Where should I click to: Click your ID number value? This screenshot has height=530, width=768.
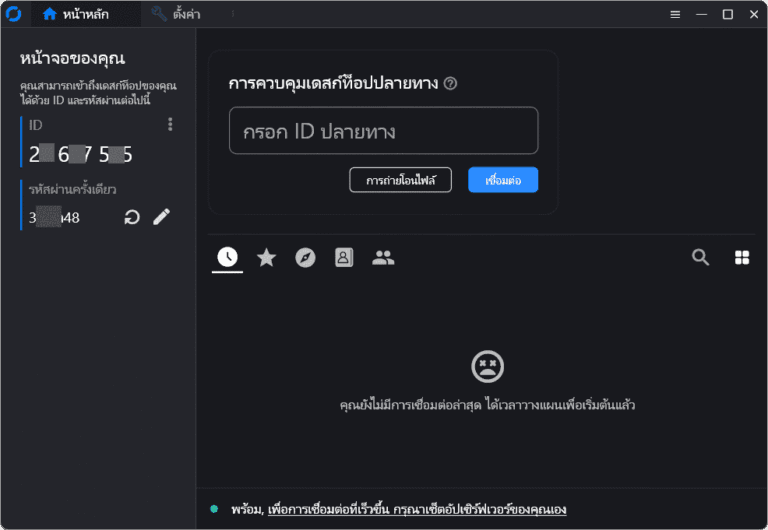coord(81,155)
